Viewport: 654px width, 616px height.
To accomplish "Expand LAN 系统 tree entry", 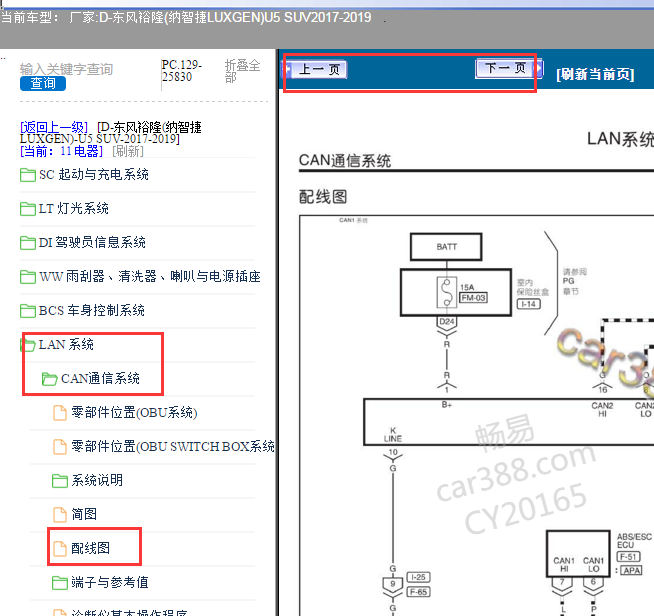I will coord(66,344).
